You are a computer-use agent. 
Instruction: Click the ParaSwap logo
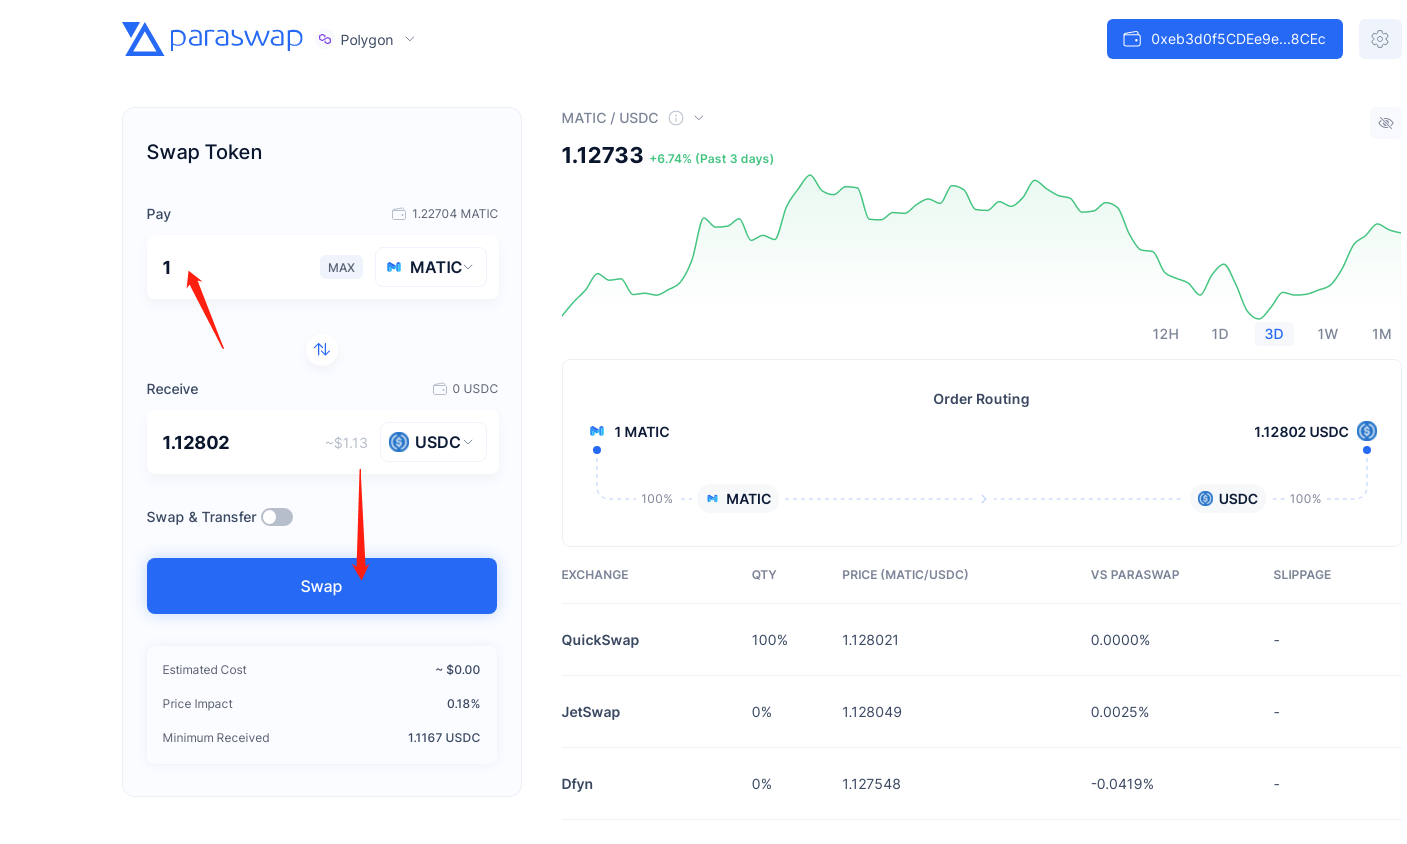point(212,39)
